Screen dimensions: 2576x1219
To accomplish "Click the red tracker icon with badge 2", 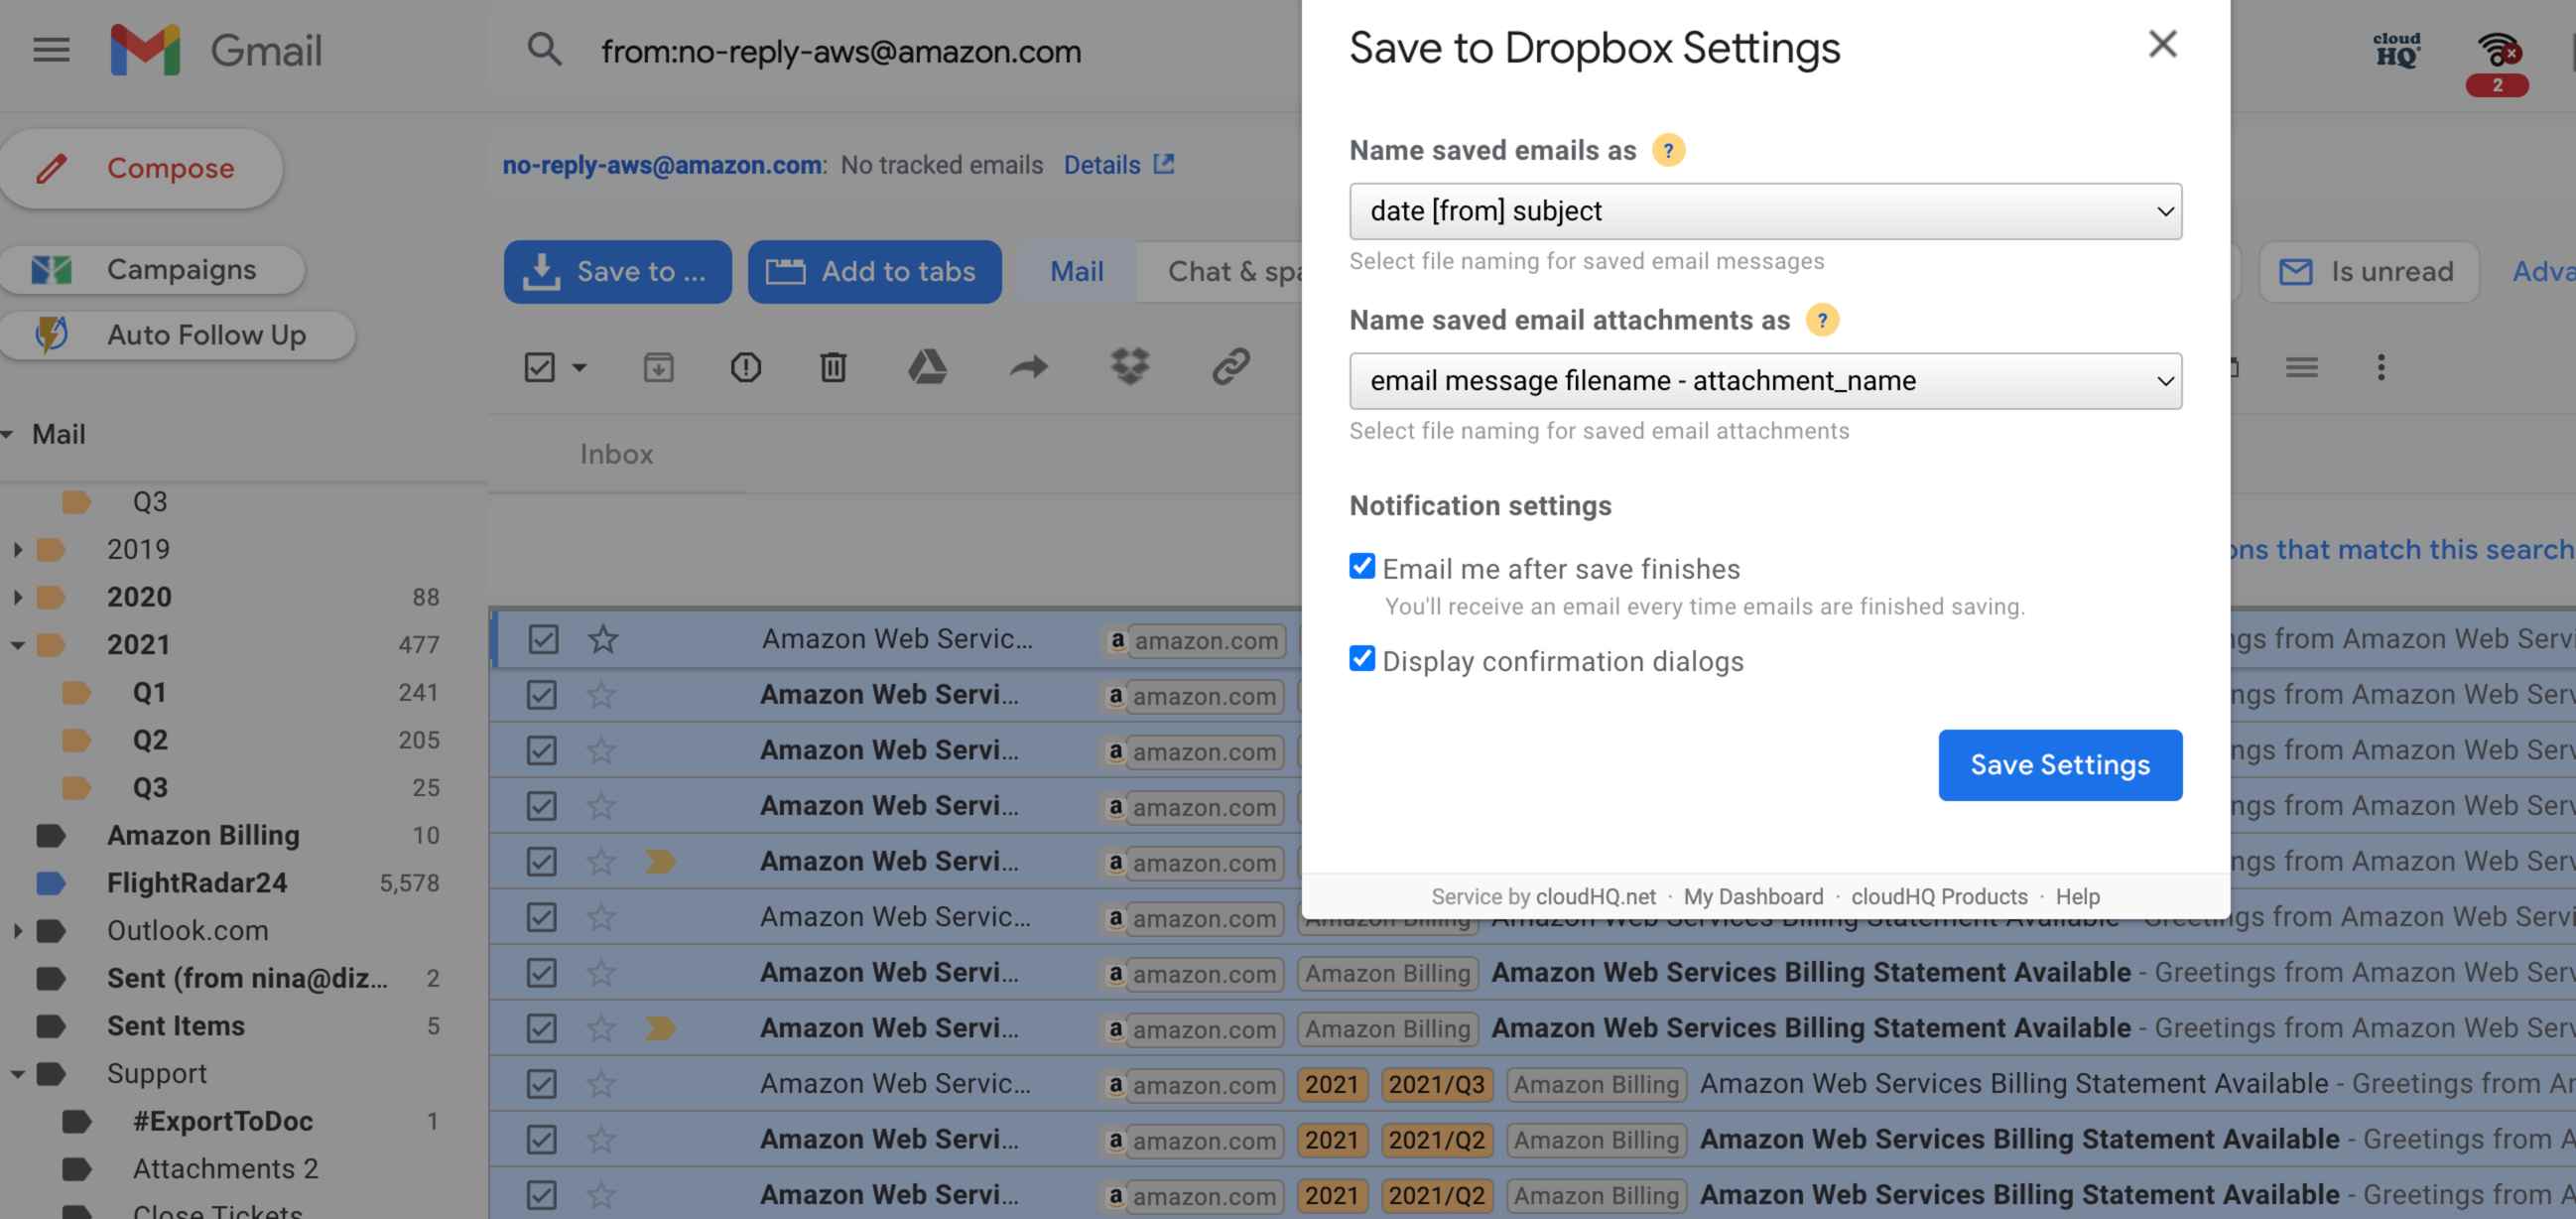I will coord(2497,62).
